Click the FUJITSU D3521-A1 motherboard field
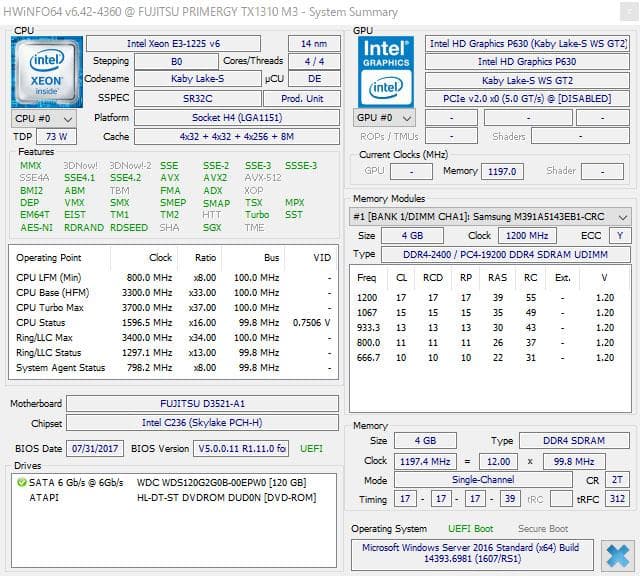Image resolution: width=640 pixels, height=576 pixels. pyautogui.click(x=202, y=404)
